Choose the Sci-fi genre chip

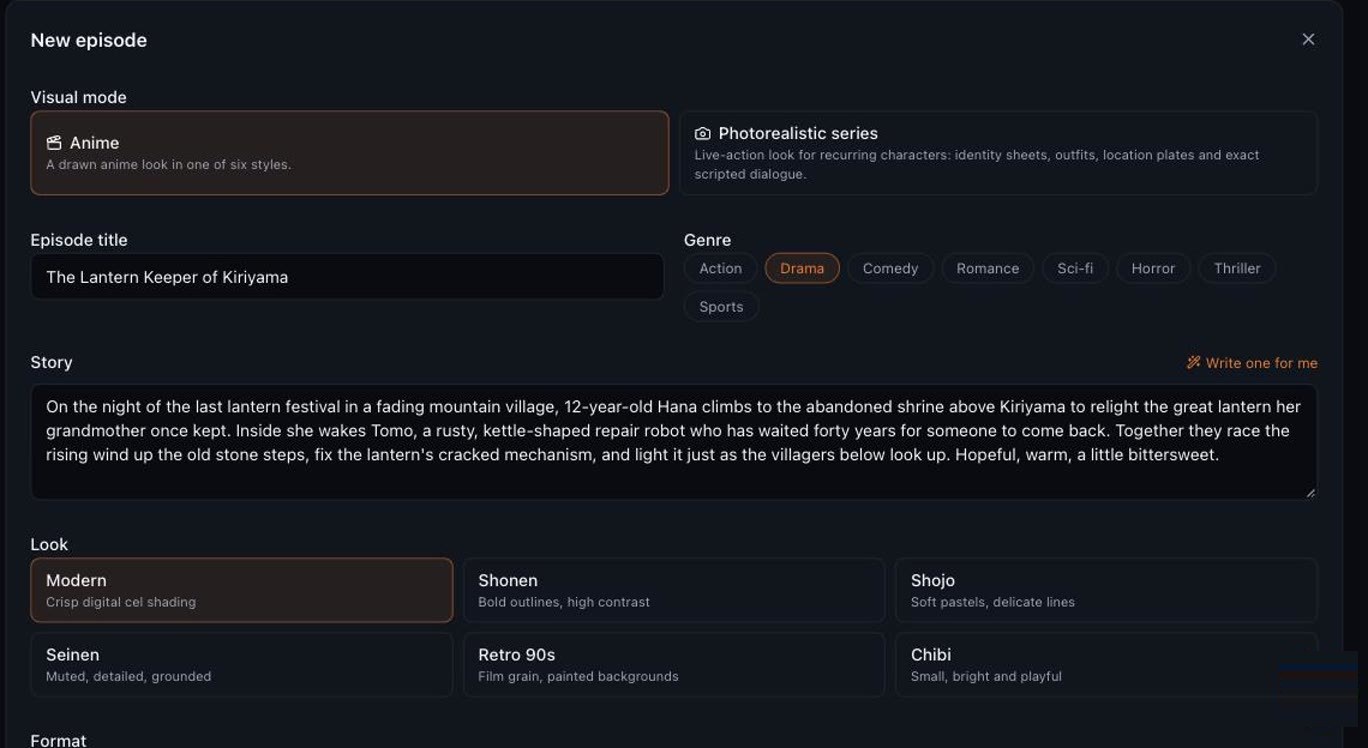(x=1075, y=268)
